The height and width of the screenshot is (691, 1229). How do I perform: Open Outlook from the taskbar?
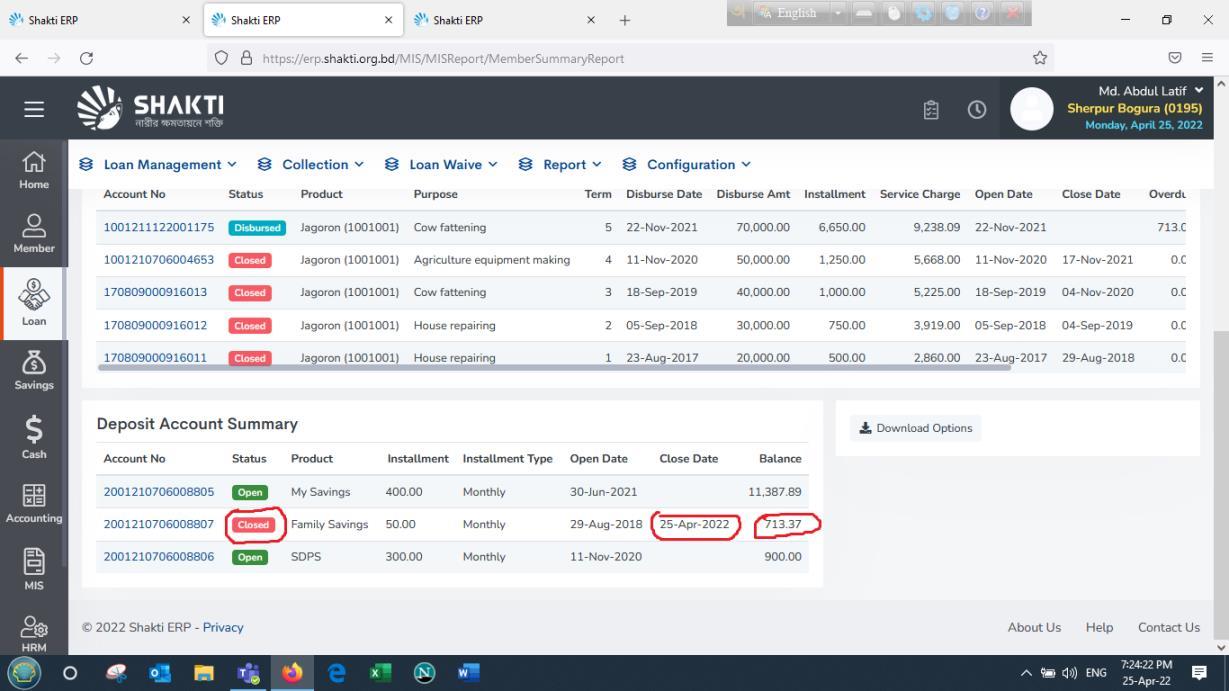[x=160, y=673]
